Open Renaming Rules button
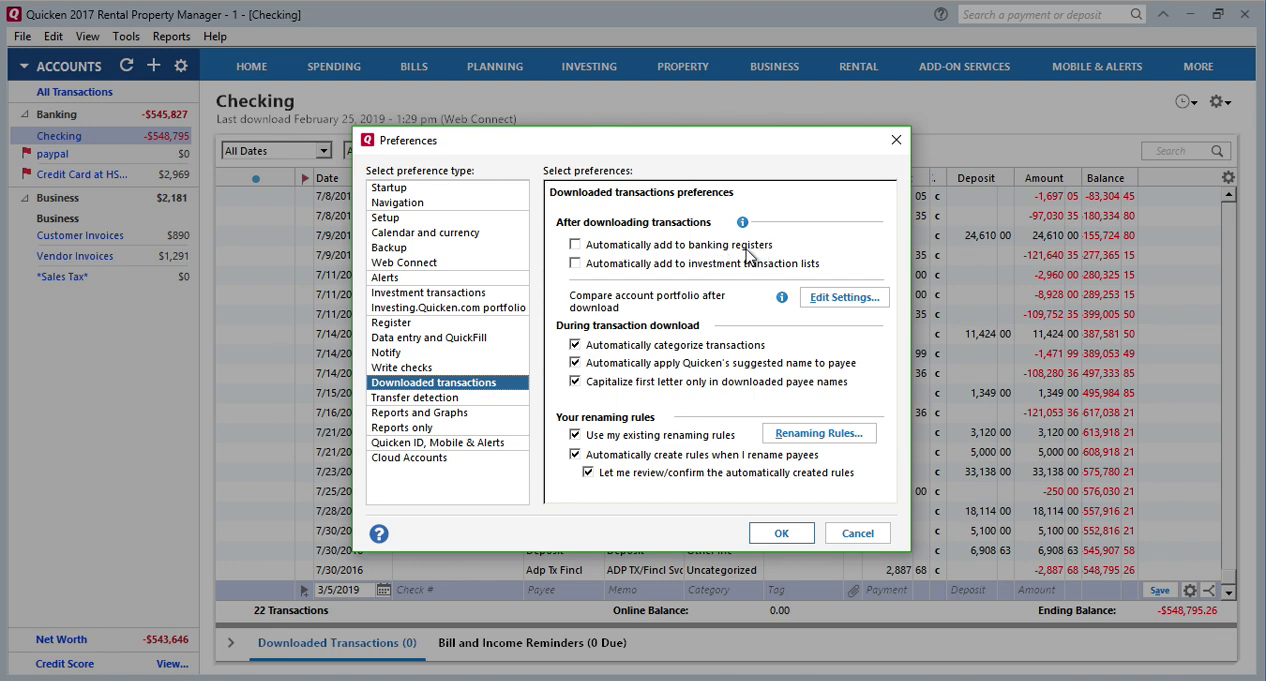This screenshot has width=1266, height=681. [x=818, y=433]
